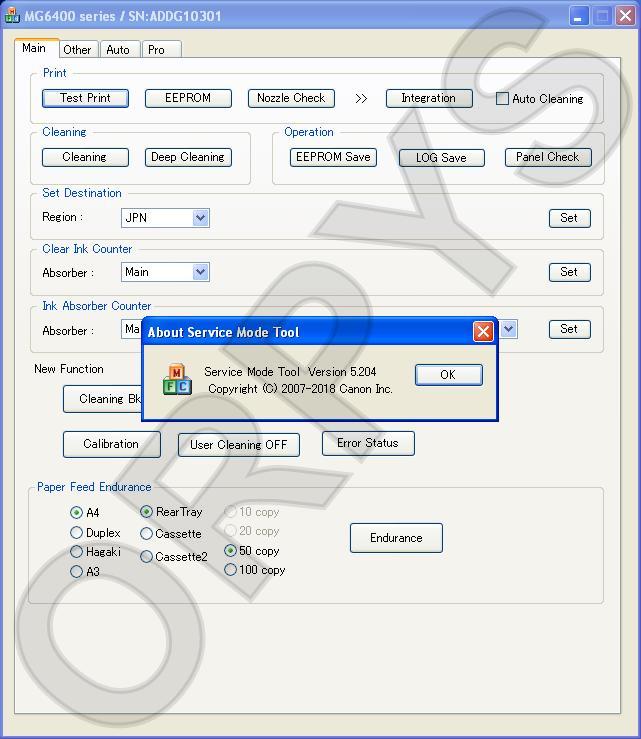Click the MFC blocks icon in About dialog

click(177, 379)
